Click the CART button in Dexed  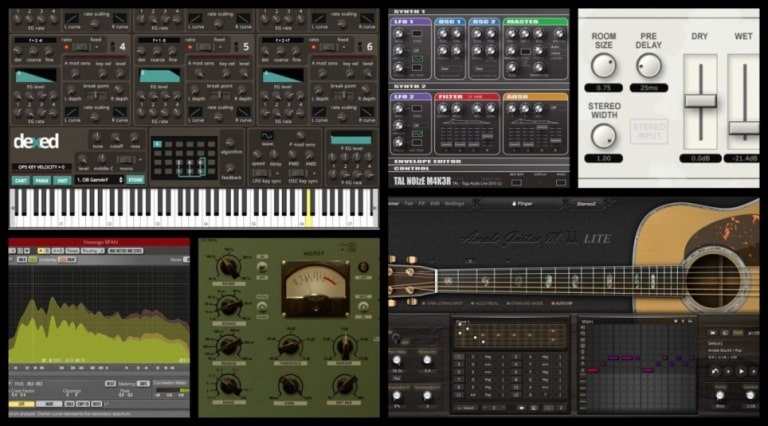click(21, 181)
